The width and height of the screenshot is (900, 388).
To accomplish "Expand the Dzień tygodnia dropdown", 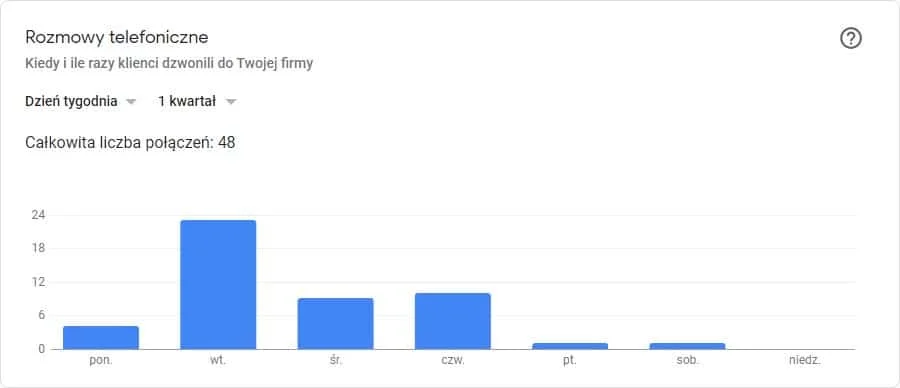I will pyautogui.click(x=81, y=102).
